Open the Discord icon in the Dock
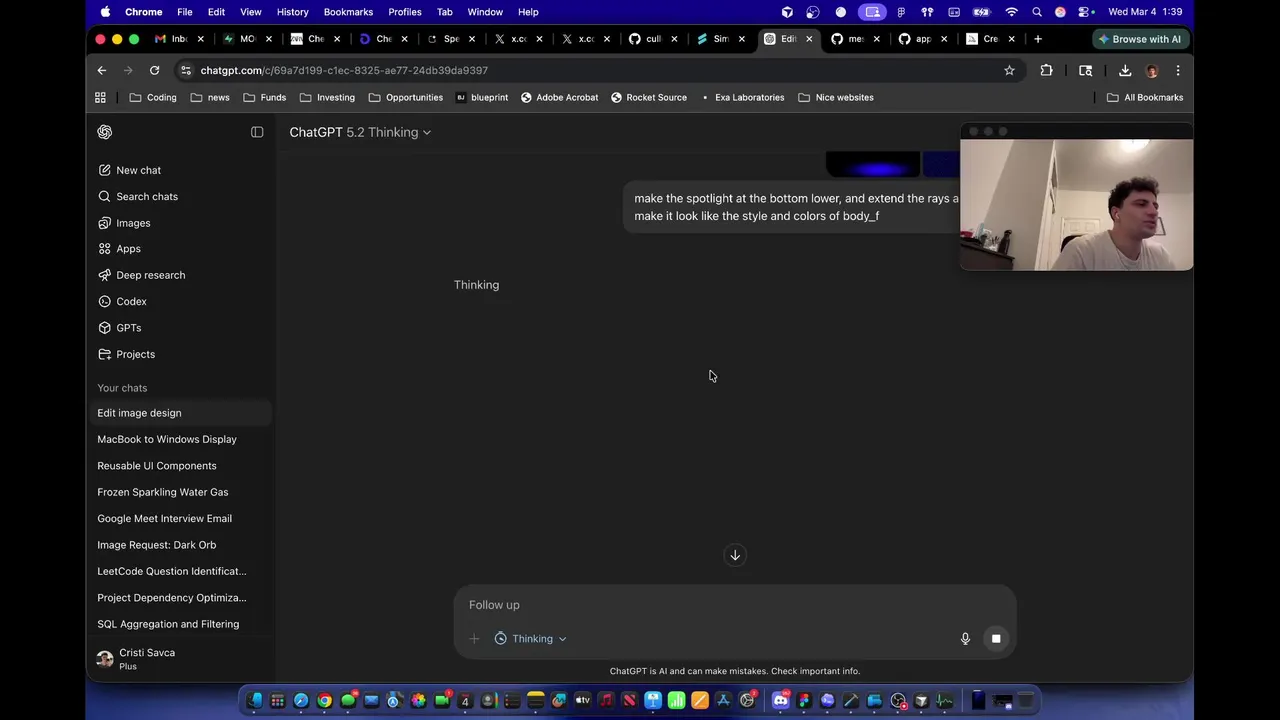Viewport: 1280px width, 720px height. (x=780, y=701)
